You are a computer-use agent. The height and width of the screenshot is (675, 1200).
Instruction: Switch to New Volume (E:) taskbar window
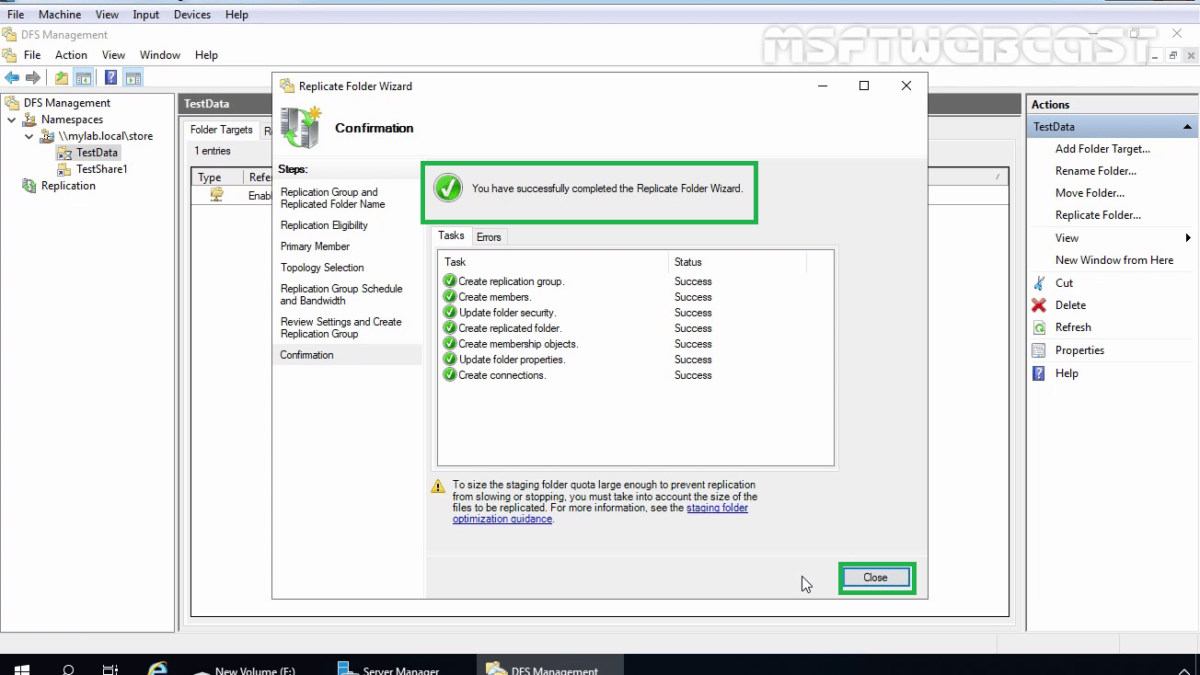[245, 668]
